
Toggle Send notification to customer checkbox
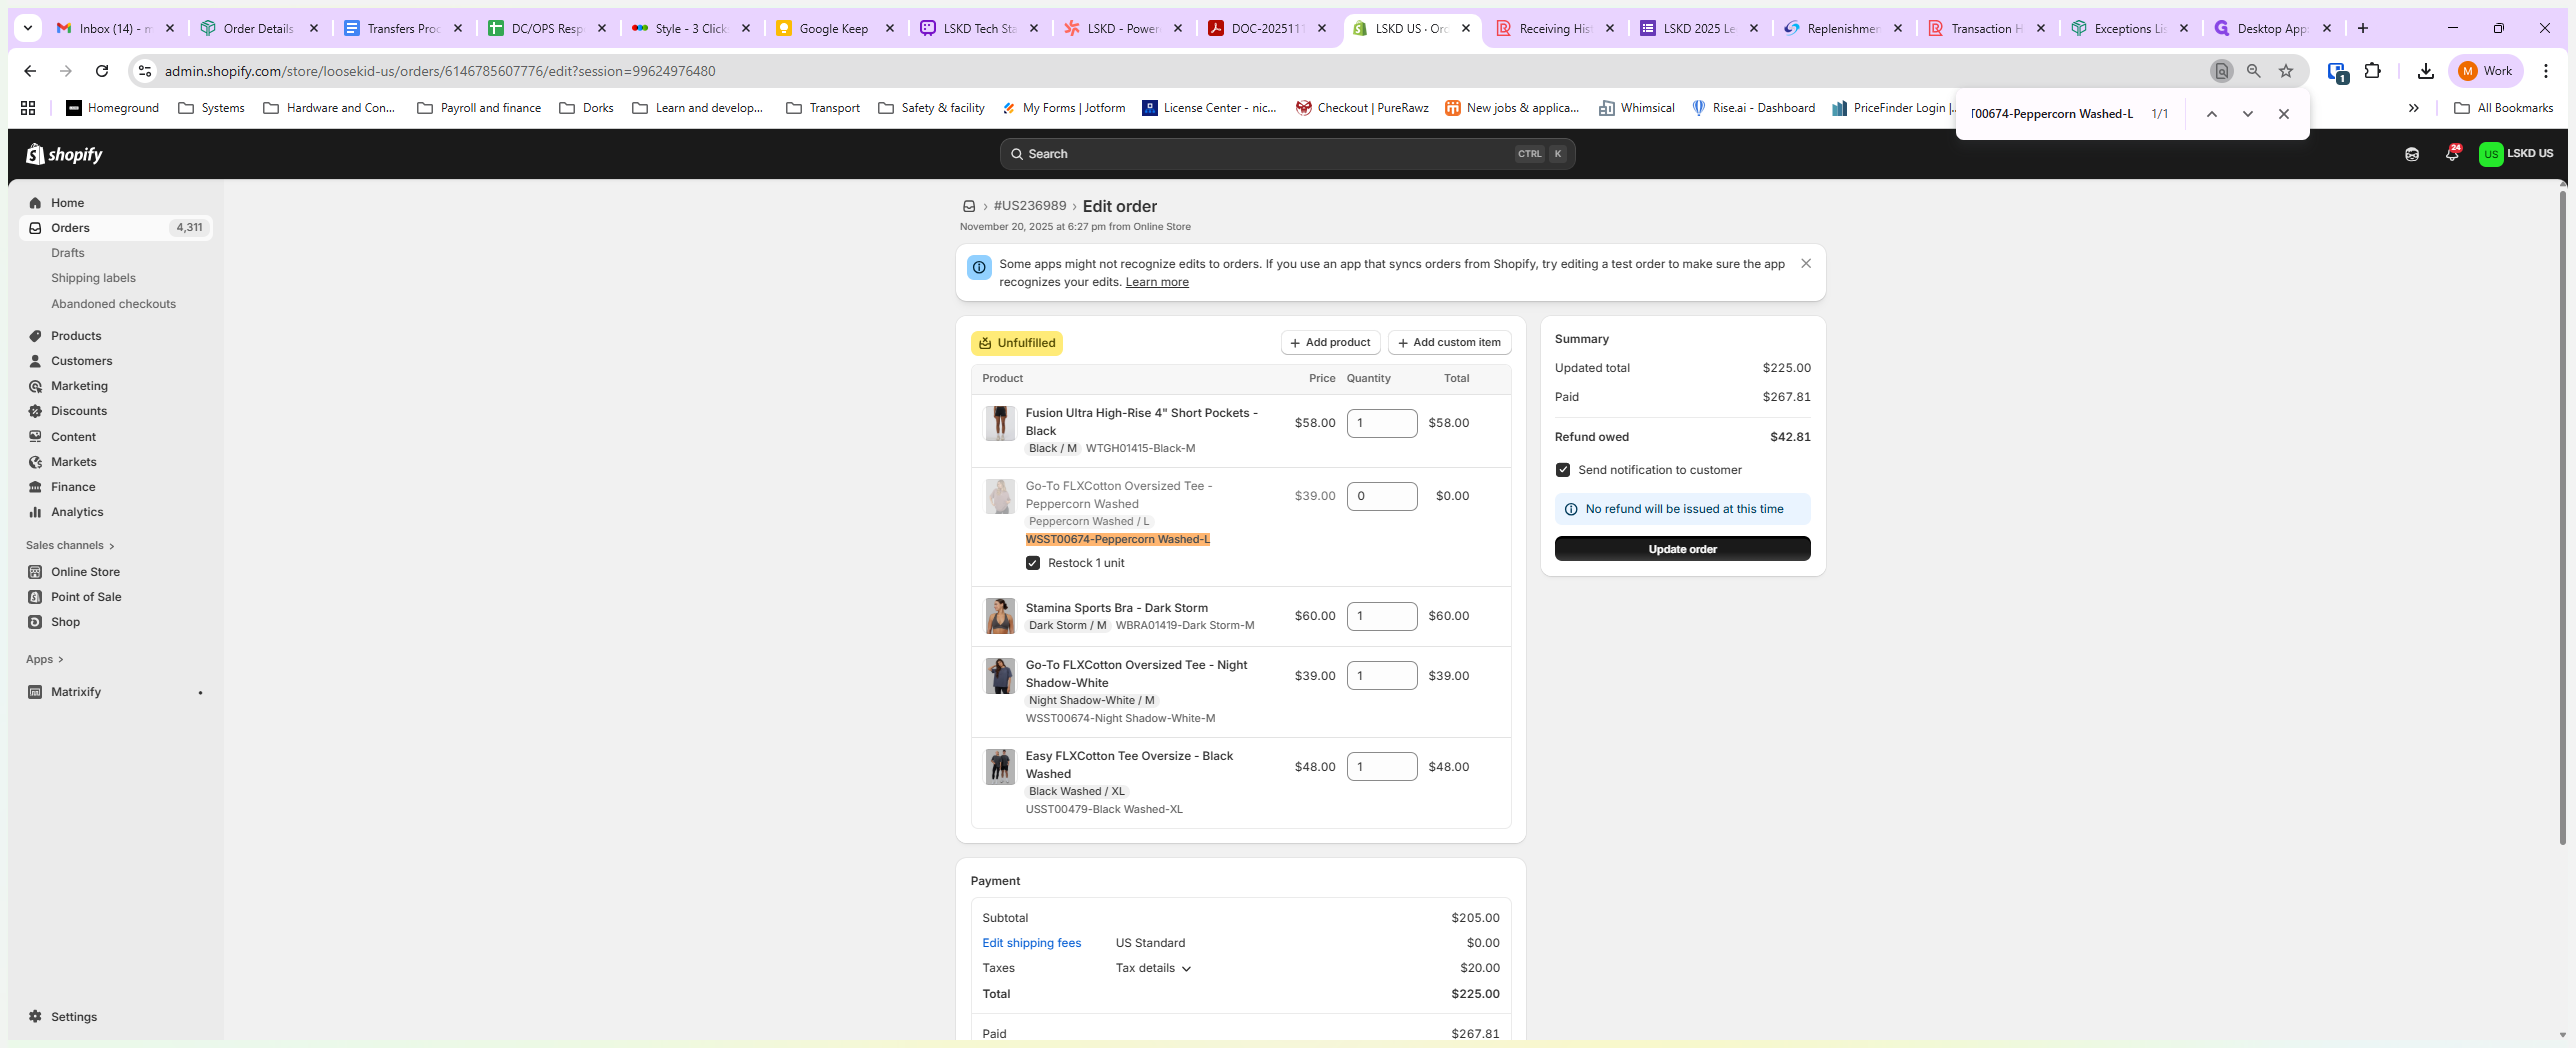click(1562, 470)
